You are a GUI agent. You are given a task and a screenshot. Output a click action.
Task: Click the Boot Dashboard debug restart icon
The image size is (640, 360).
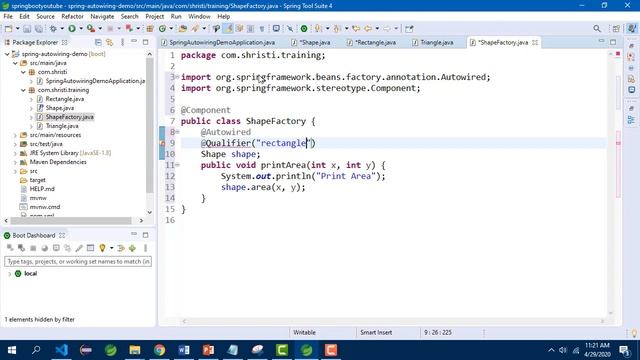point(21,248)
